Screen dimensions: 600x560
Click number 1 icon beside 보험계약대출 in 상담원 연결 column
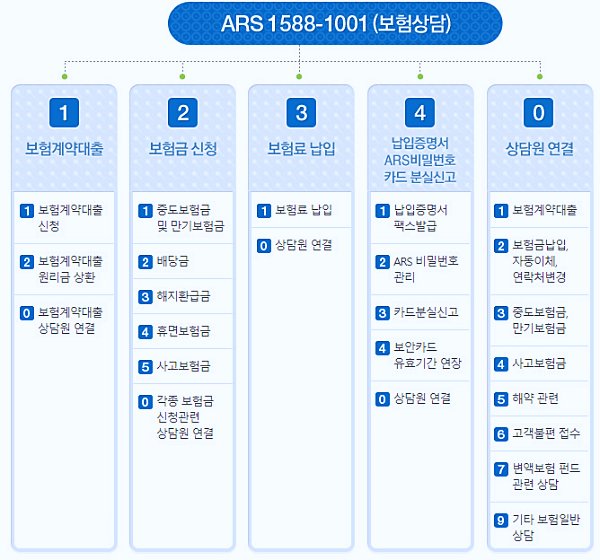click(501, 211)
